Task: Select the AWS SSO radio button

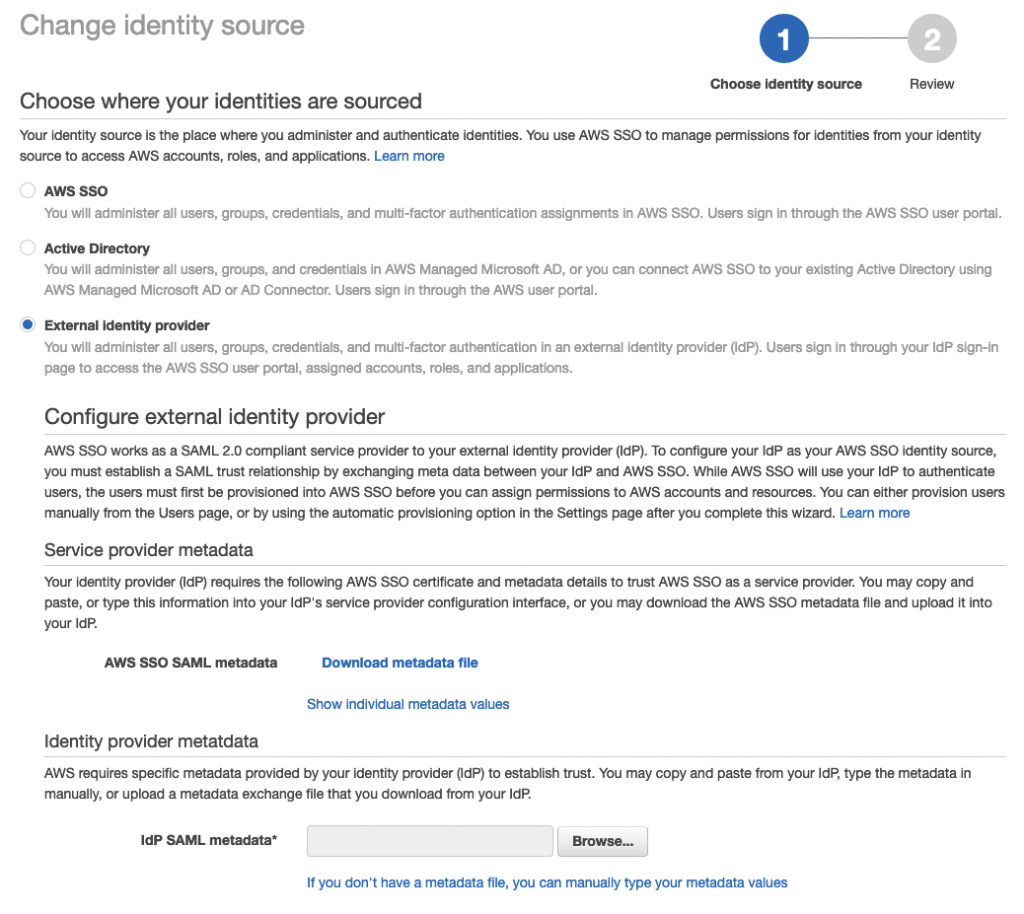Action: 28,191
